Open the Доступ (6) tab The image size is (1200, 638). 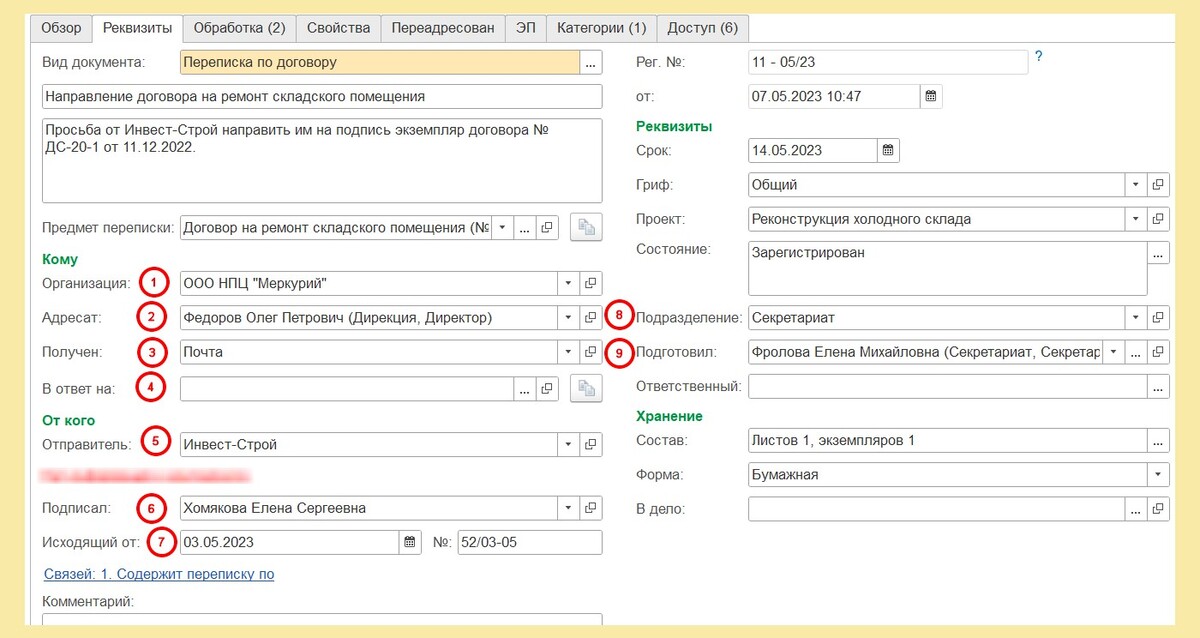coord(702,28)
